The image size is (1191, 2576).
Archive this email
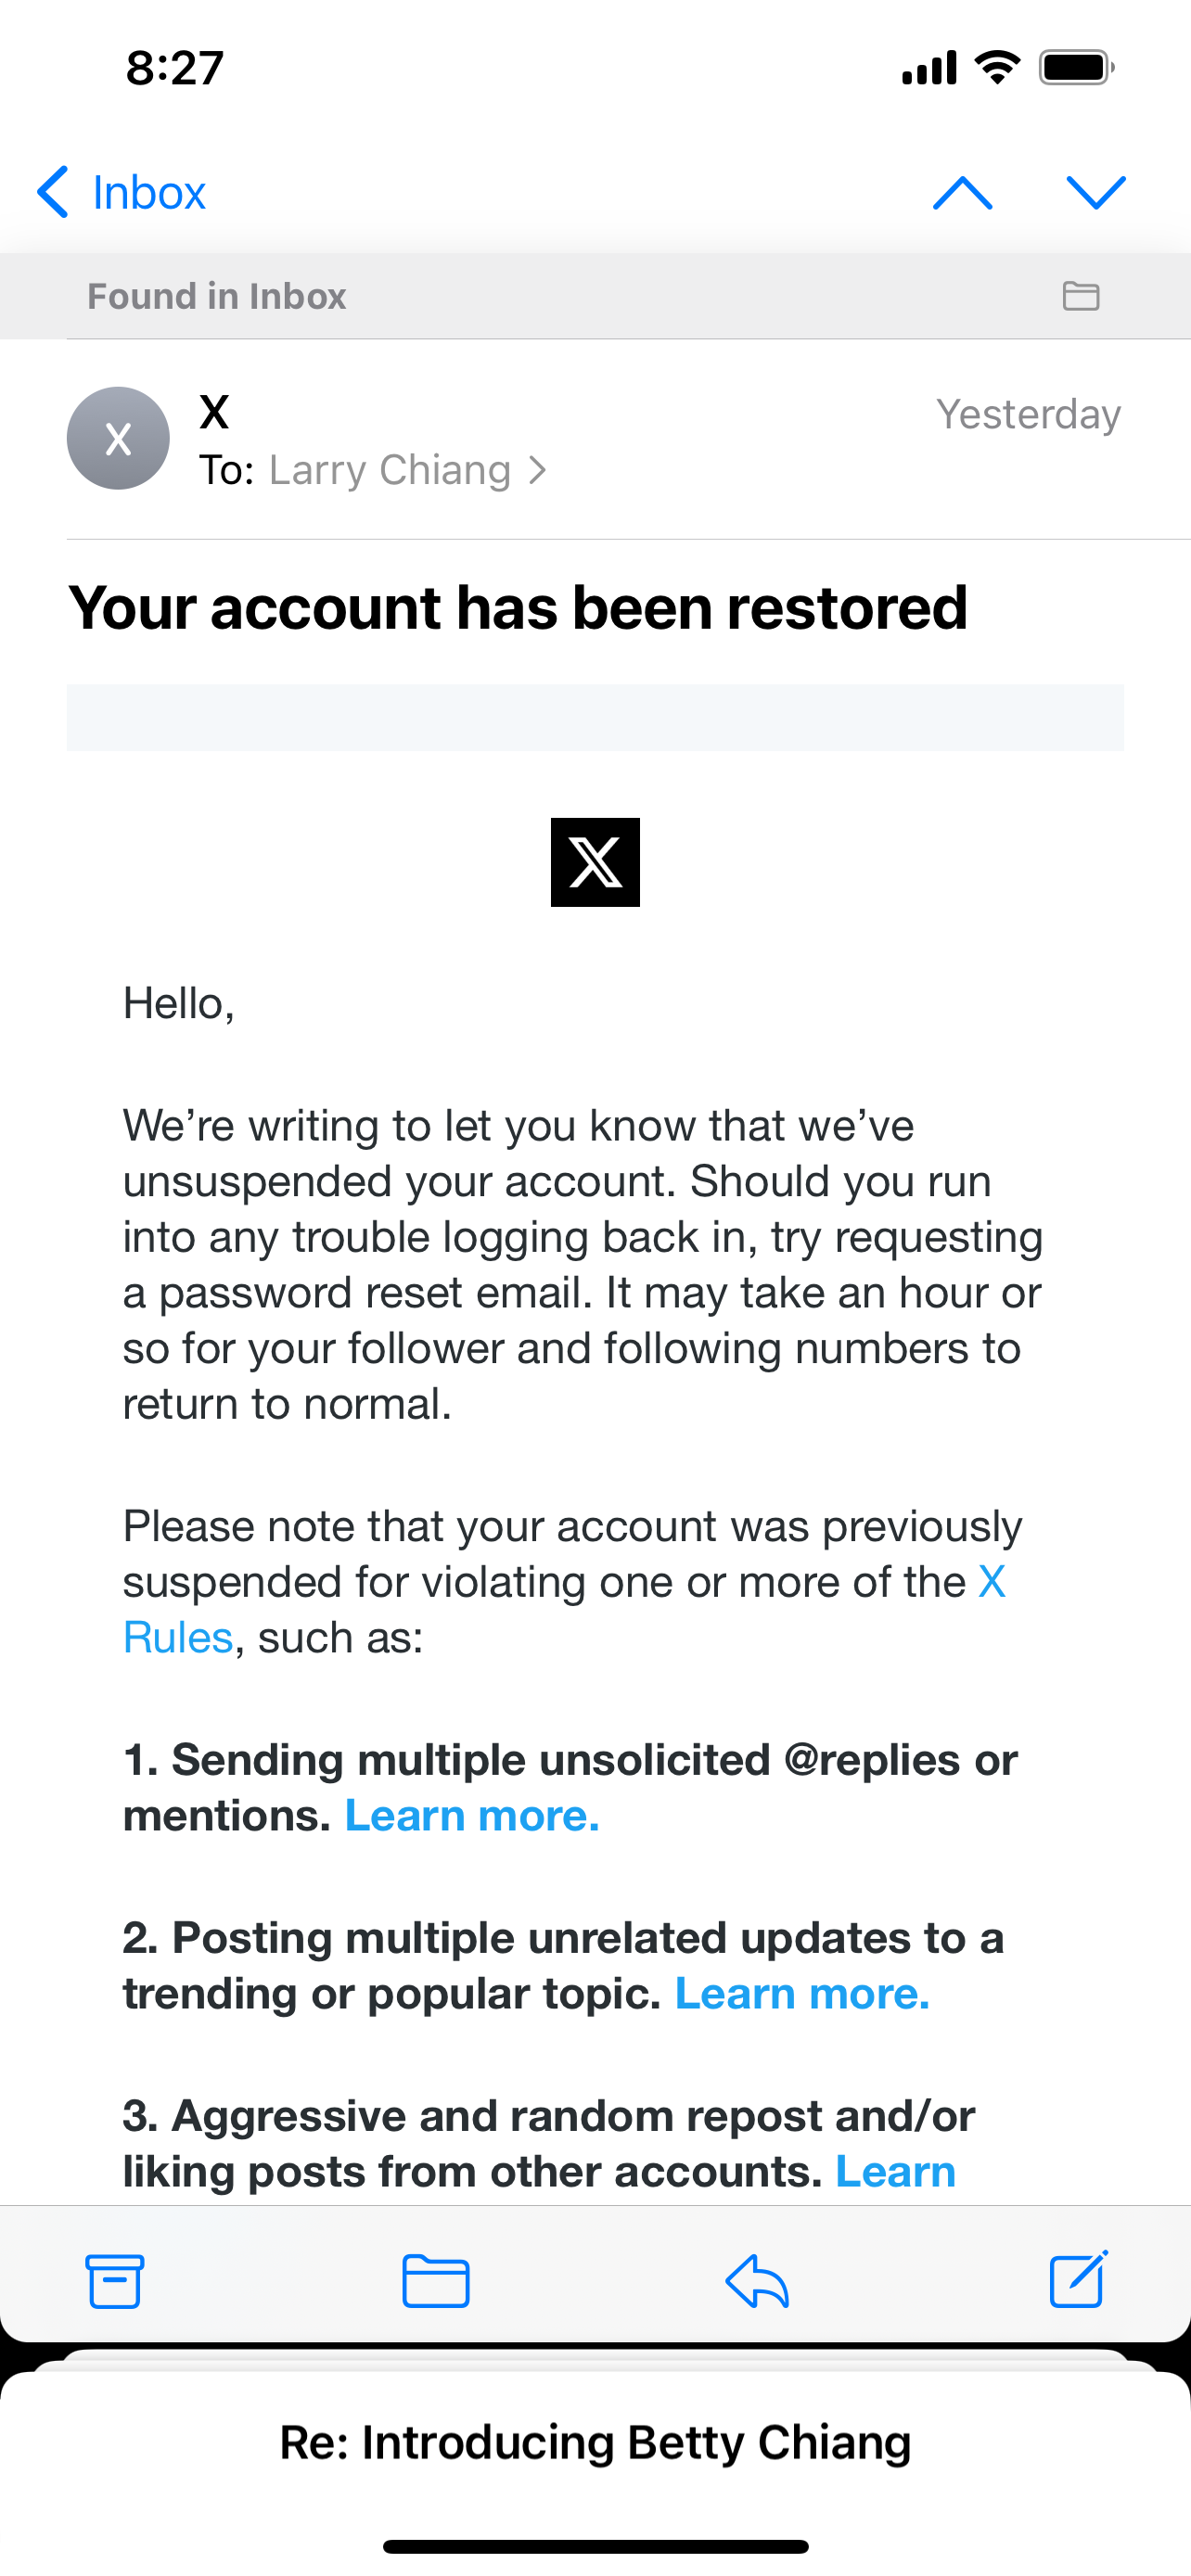115,2281
